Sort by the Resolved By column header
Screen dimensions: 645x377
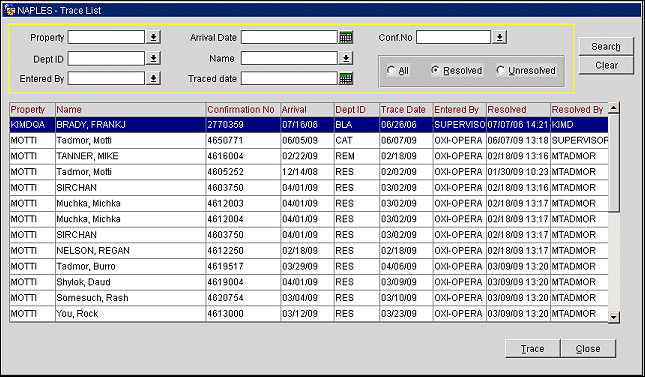pos(579,110)
